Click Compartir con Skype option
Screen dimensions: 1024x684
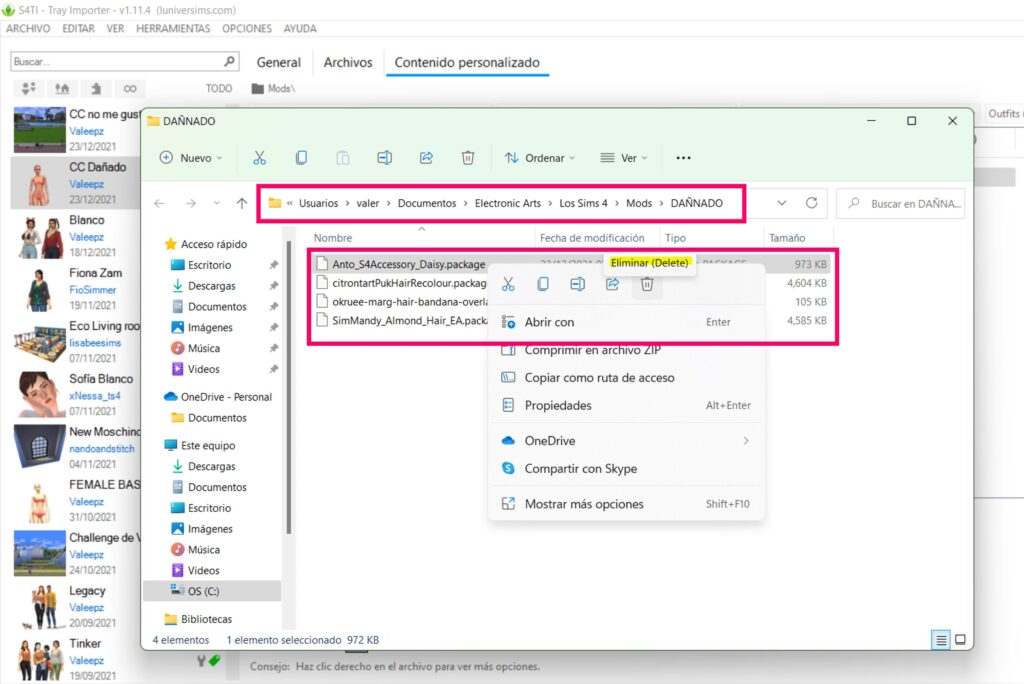click(626, 468)
